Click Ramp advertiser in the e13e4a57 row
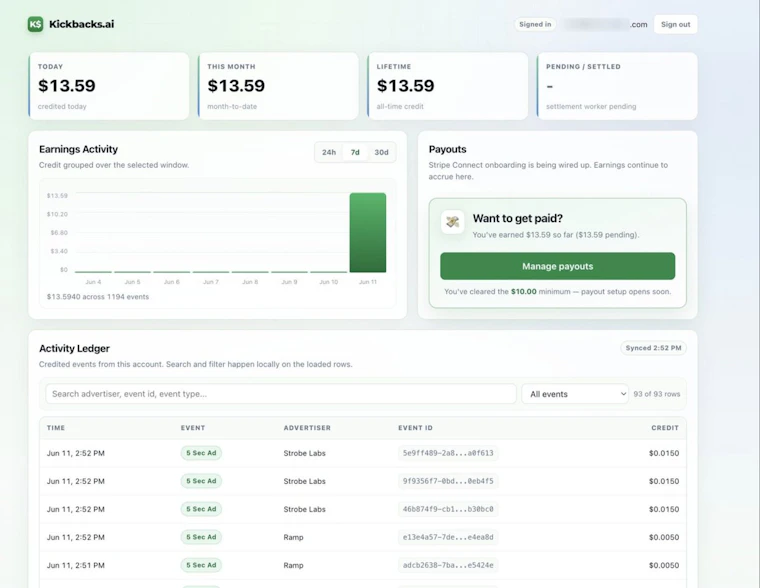 [x=293, y=537]
